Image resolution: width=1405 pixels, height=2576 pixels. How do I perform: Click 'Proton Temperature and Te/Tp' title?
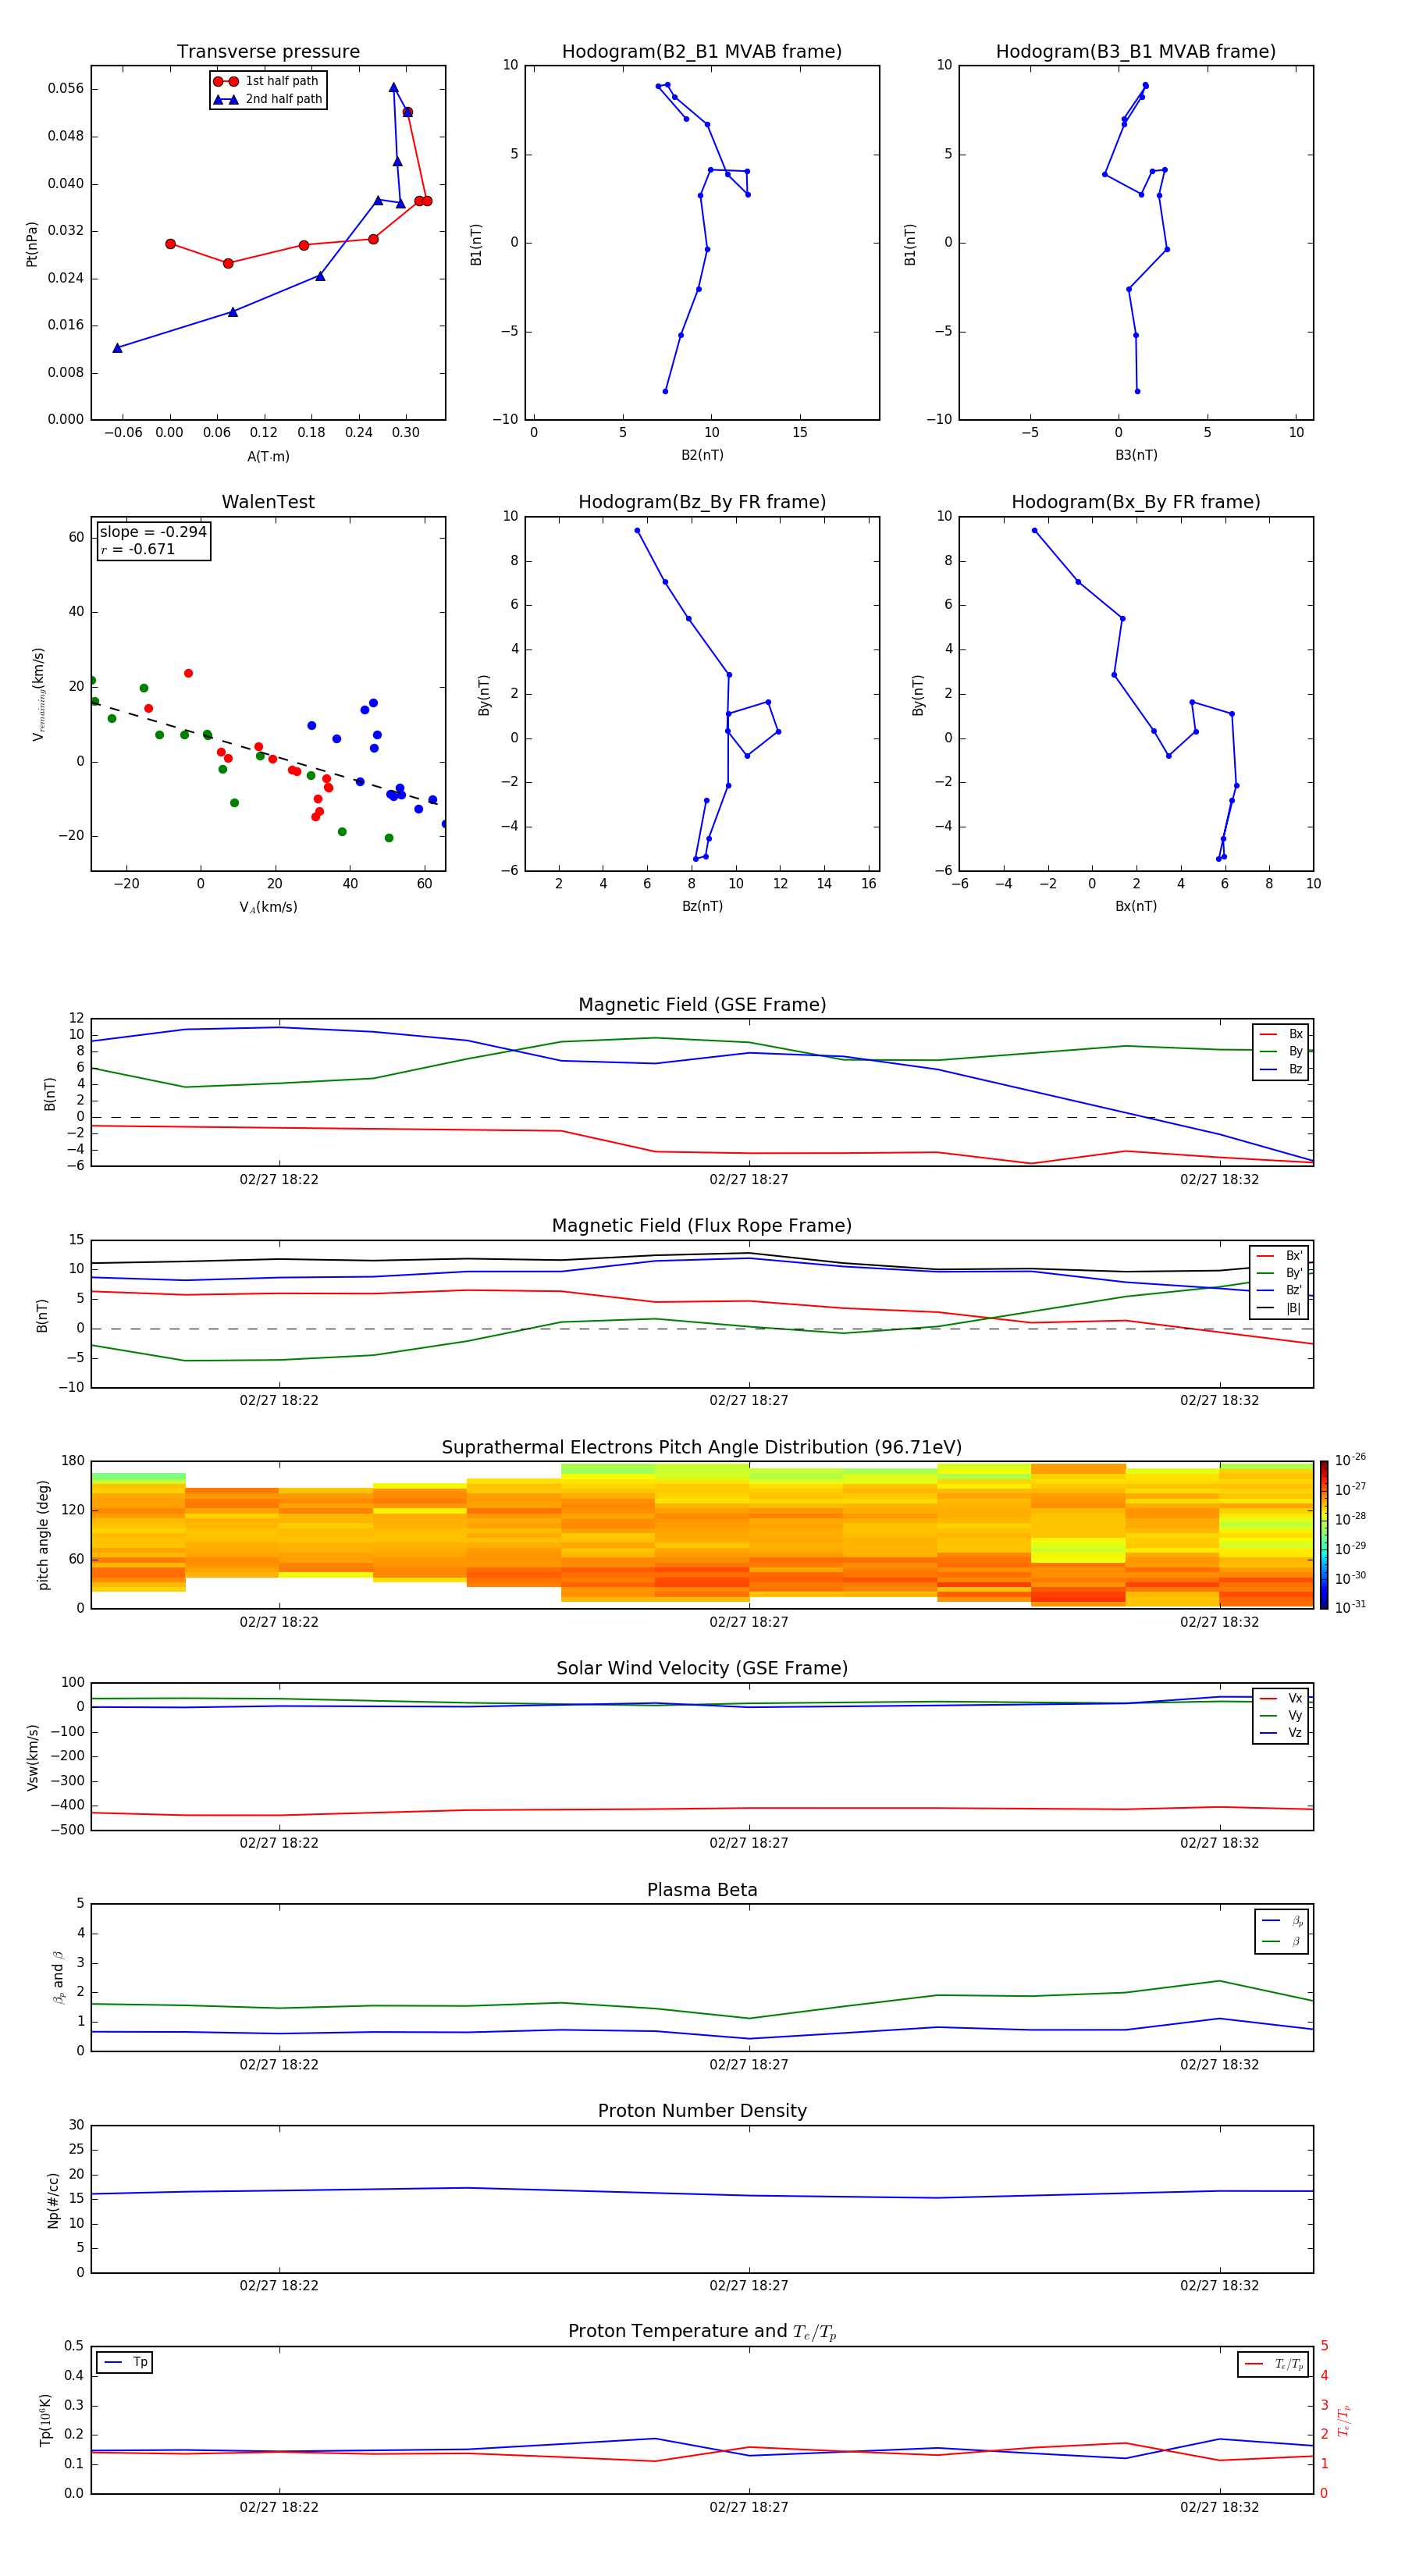(x=702, y=2331)
